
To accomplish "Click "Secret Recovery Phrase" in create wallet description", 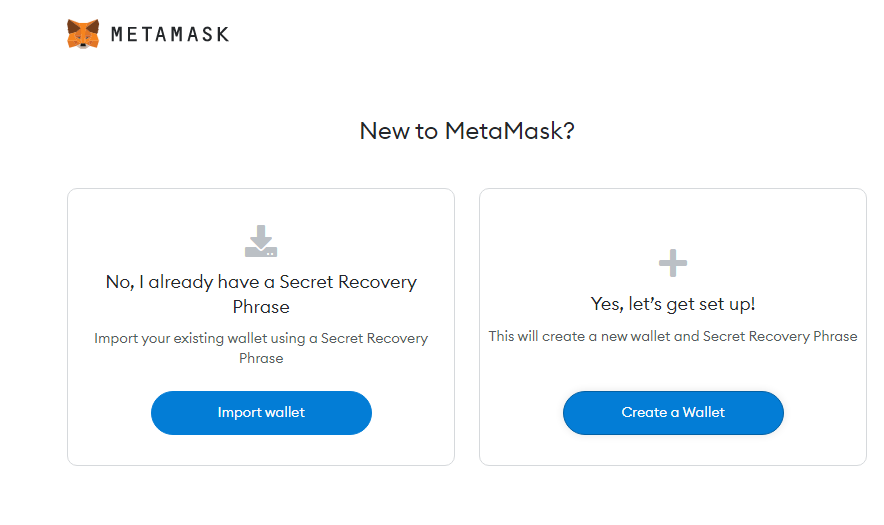I will [780, 337].
